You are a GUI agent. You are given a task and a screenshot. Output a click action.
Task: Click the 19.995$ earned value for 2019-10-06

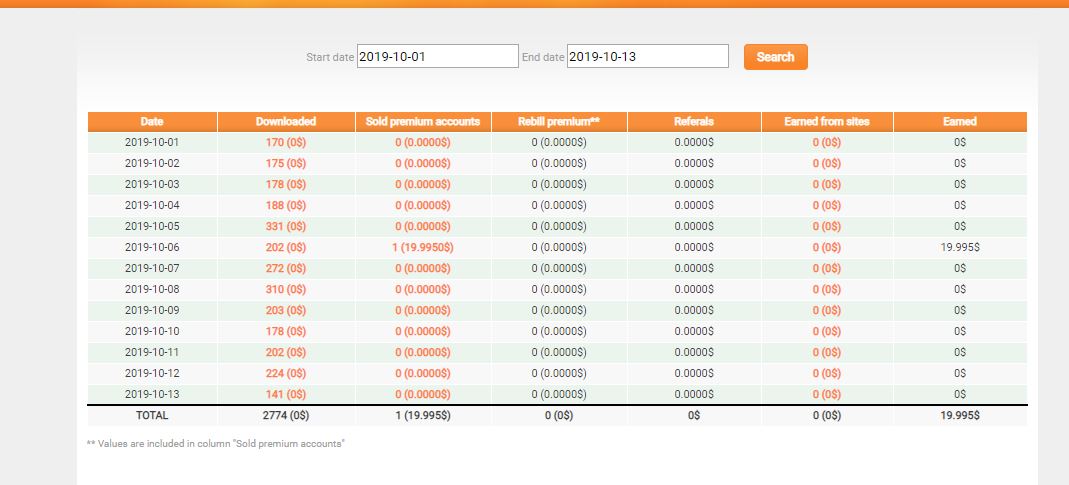pos(960,248)
